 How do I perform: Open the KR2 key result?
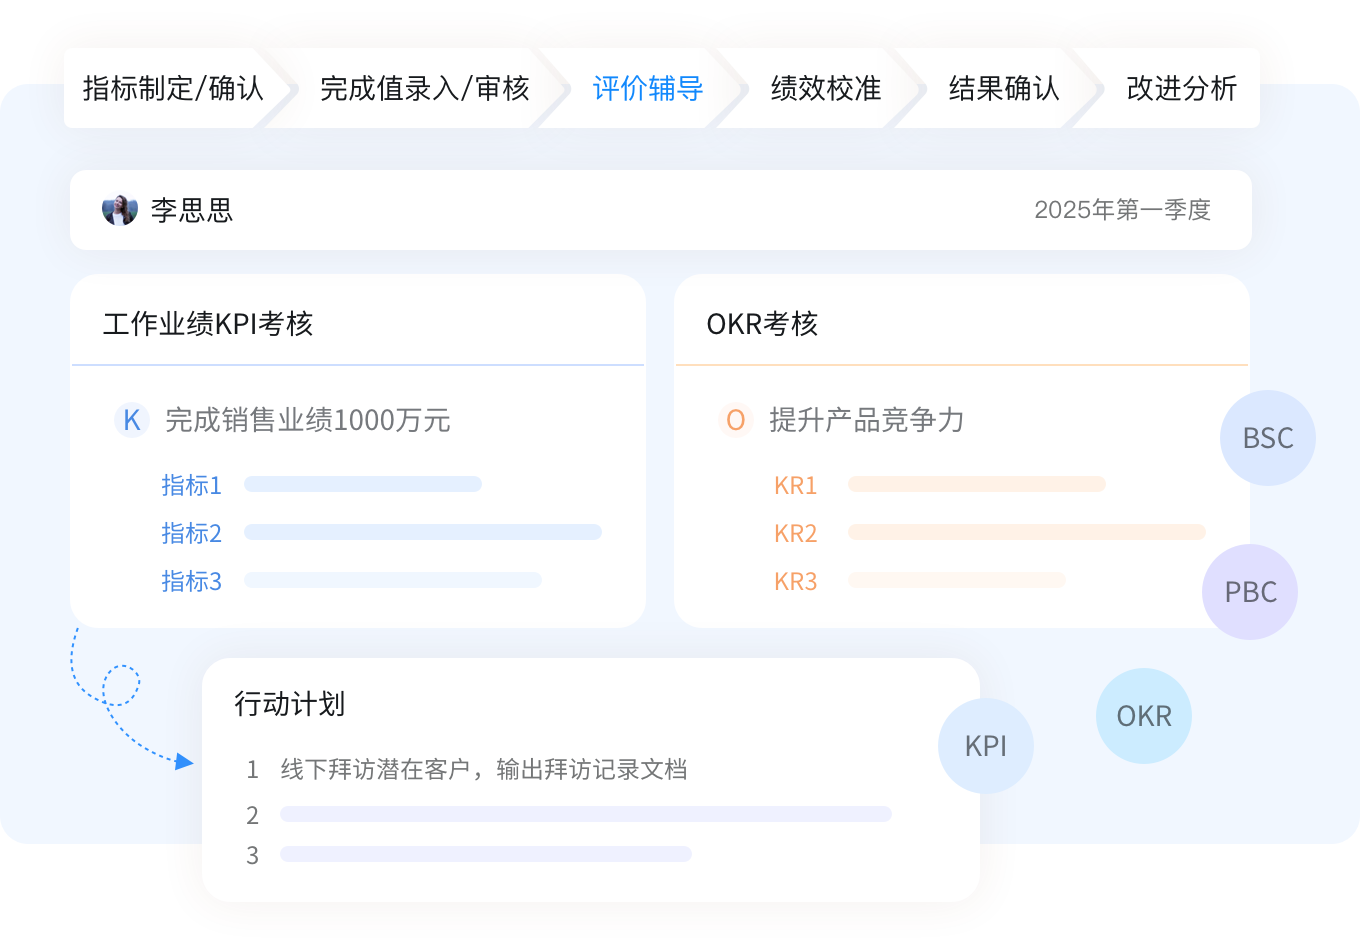point(795,533)
